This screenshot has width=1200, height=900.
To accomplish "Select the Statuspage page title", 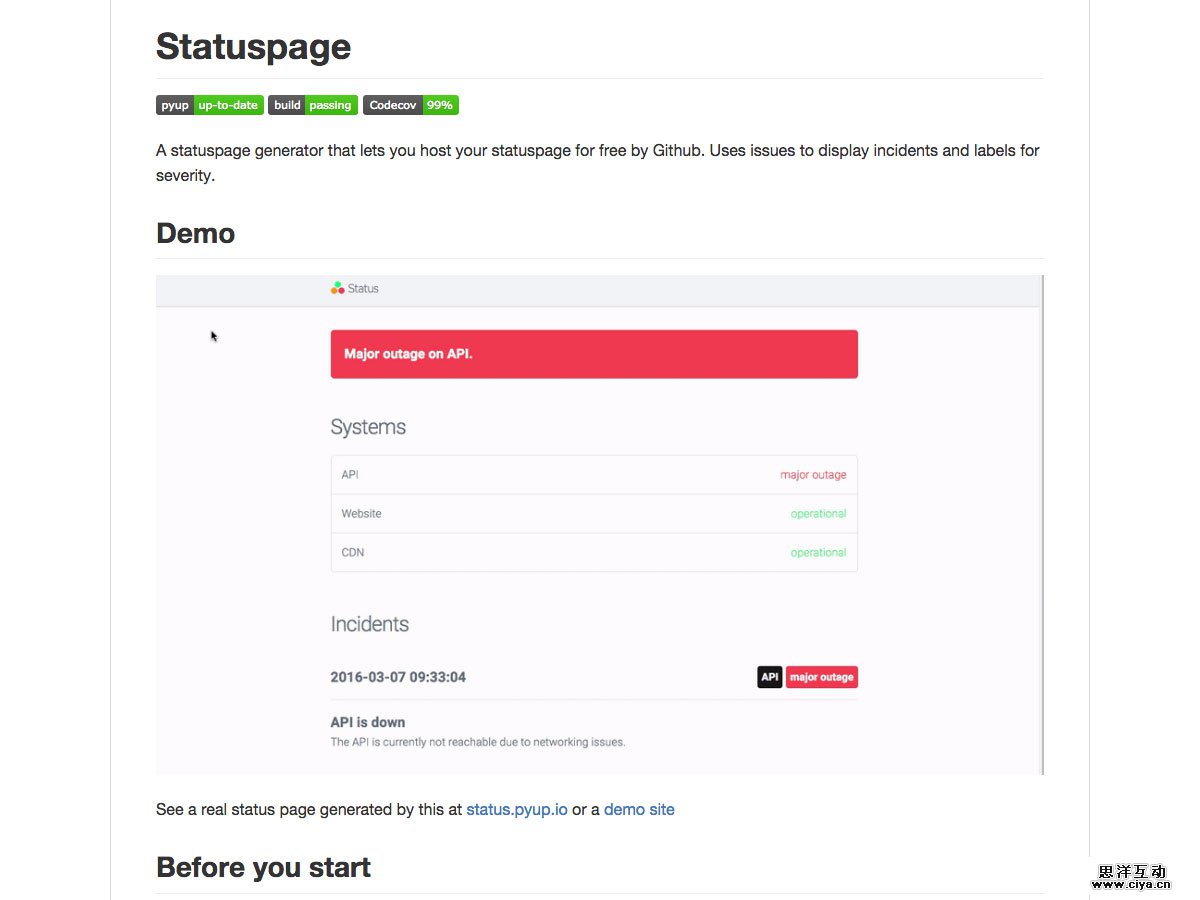I will (x=253, y=46).
